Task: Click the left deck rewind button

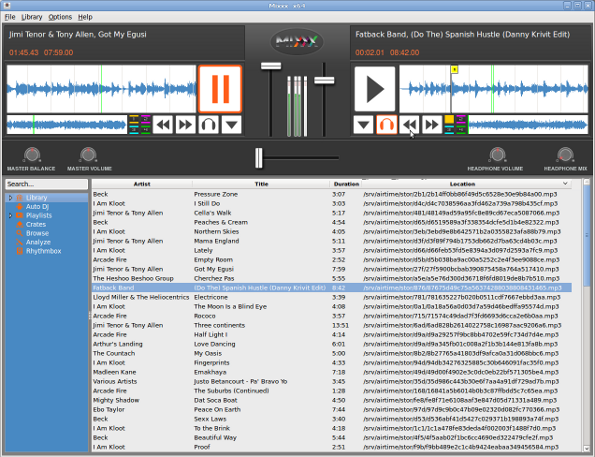Action: [x=163, y=124]
